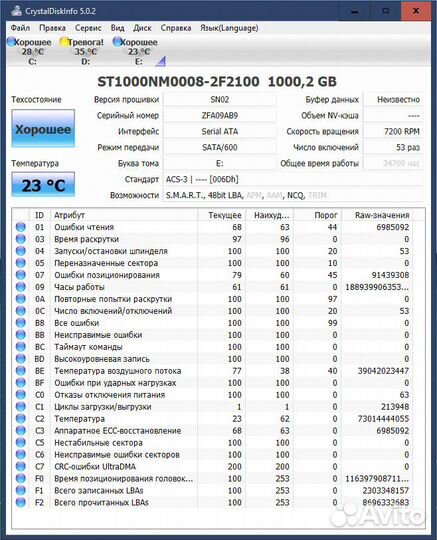This screenshot has width=437, height=540.
Task: Open the Правка menu
Action: click(52, 28)
